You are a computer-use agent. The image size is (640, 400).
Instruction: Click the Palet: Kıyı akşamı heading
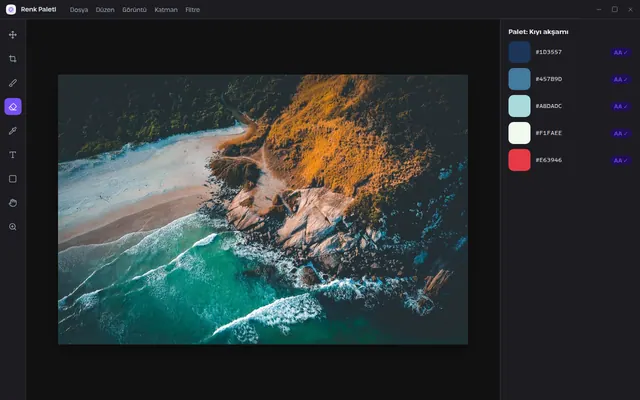click(x=538, y=31)
